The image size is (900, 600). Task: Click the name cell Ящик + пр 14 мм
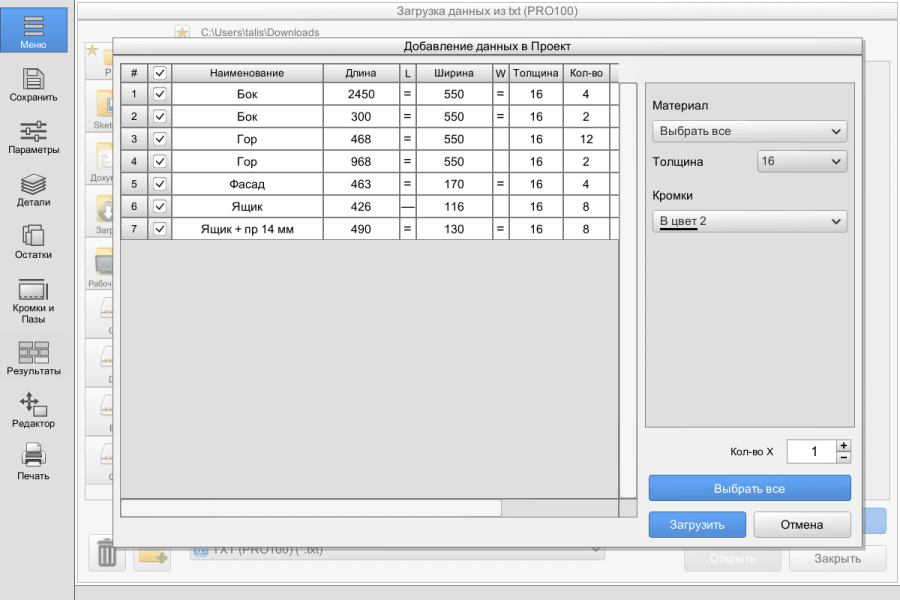247,229
